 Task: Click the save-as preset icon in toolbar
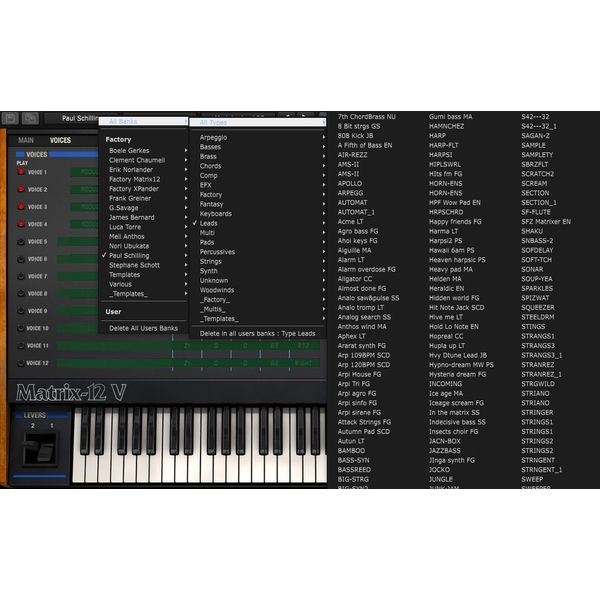(30, 118)
